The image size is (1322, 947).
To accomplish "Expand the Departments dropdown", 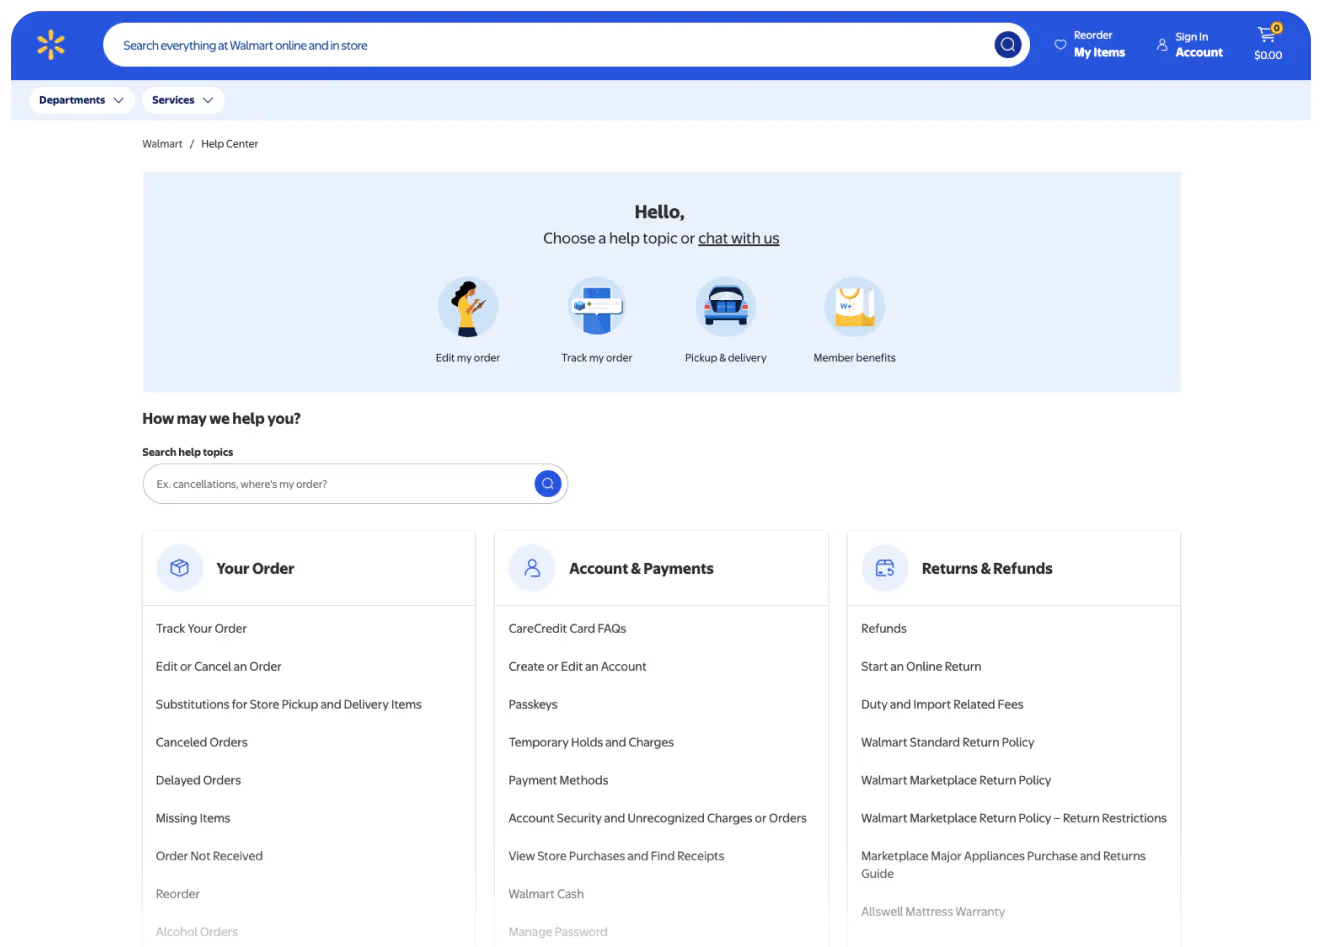I will (81, 100).
